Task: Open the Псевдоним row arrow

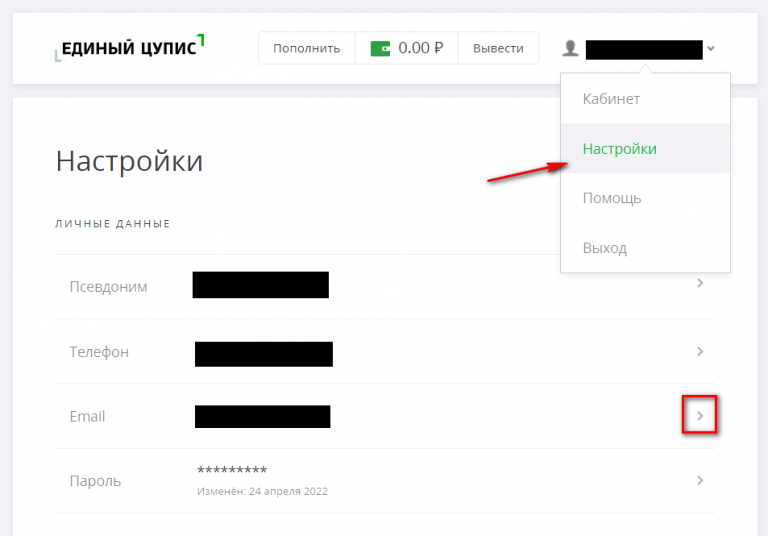Action: click(x=700, y=284)
